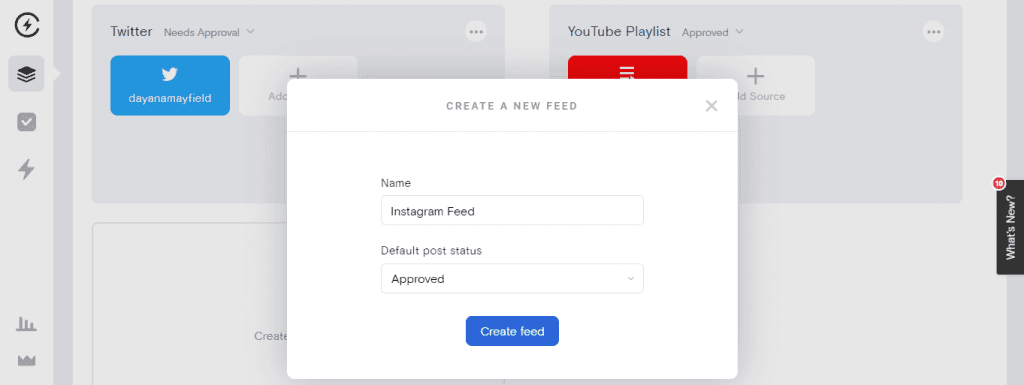
Task: Click the red YouTube source tile
Action: 628,68
